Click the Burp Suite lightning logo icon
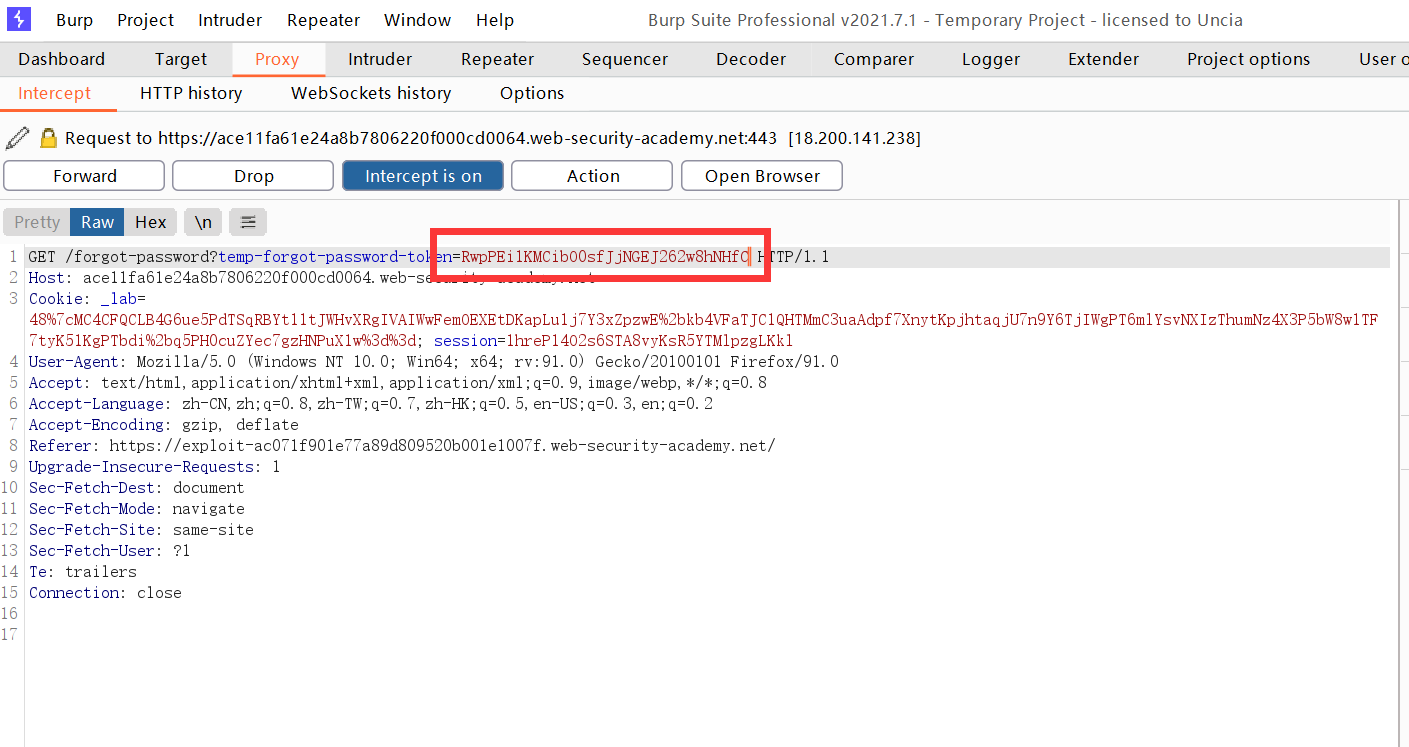1409x747 pixels. (x=19, y=19)
